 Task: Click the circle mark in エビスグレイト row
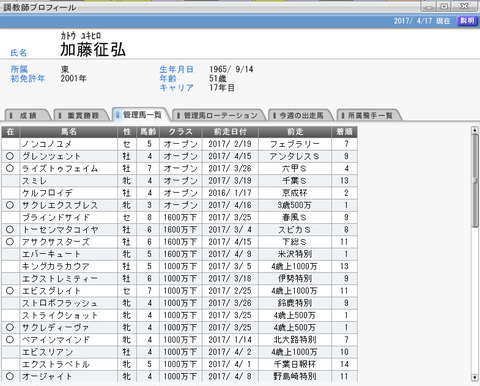(10, 291)
